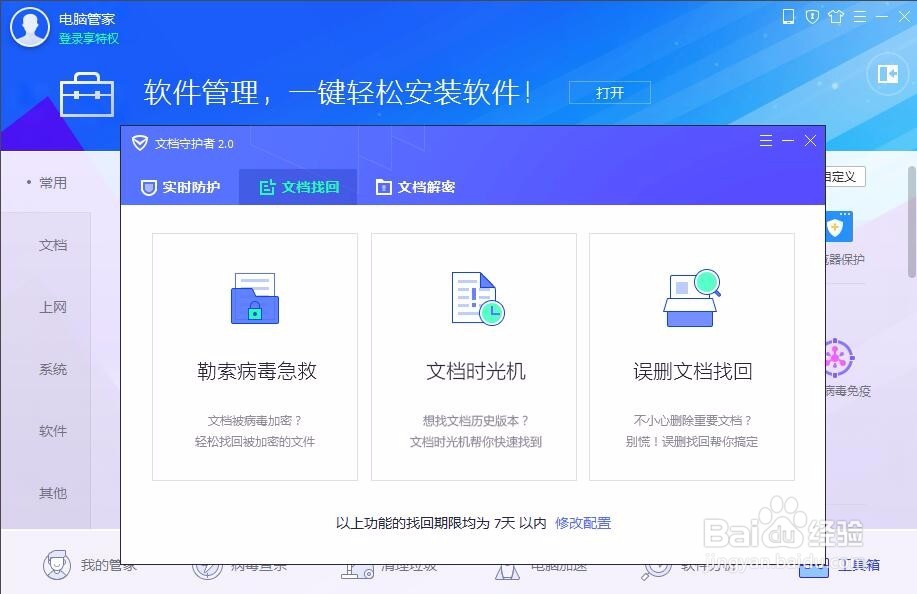Select 常用 in the left sidebar
Image resolution: width=917 pixels, height=594 pixels.
[x=53, y=183]
